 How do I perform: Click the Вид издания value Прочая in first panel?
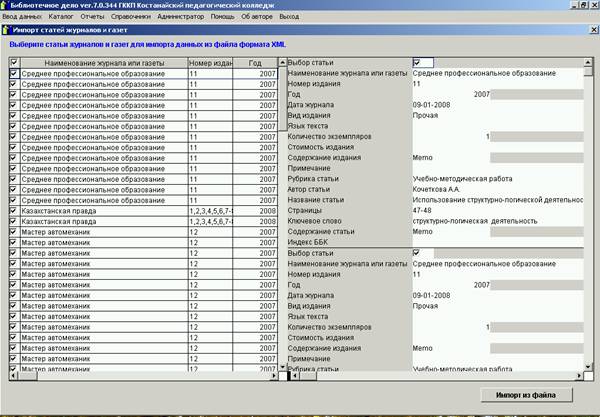point(425,116)
